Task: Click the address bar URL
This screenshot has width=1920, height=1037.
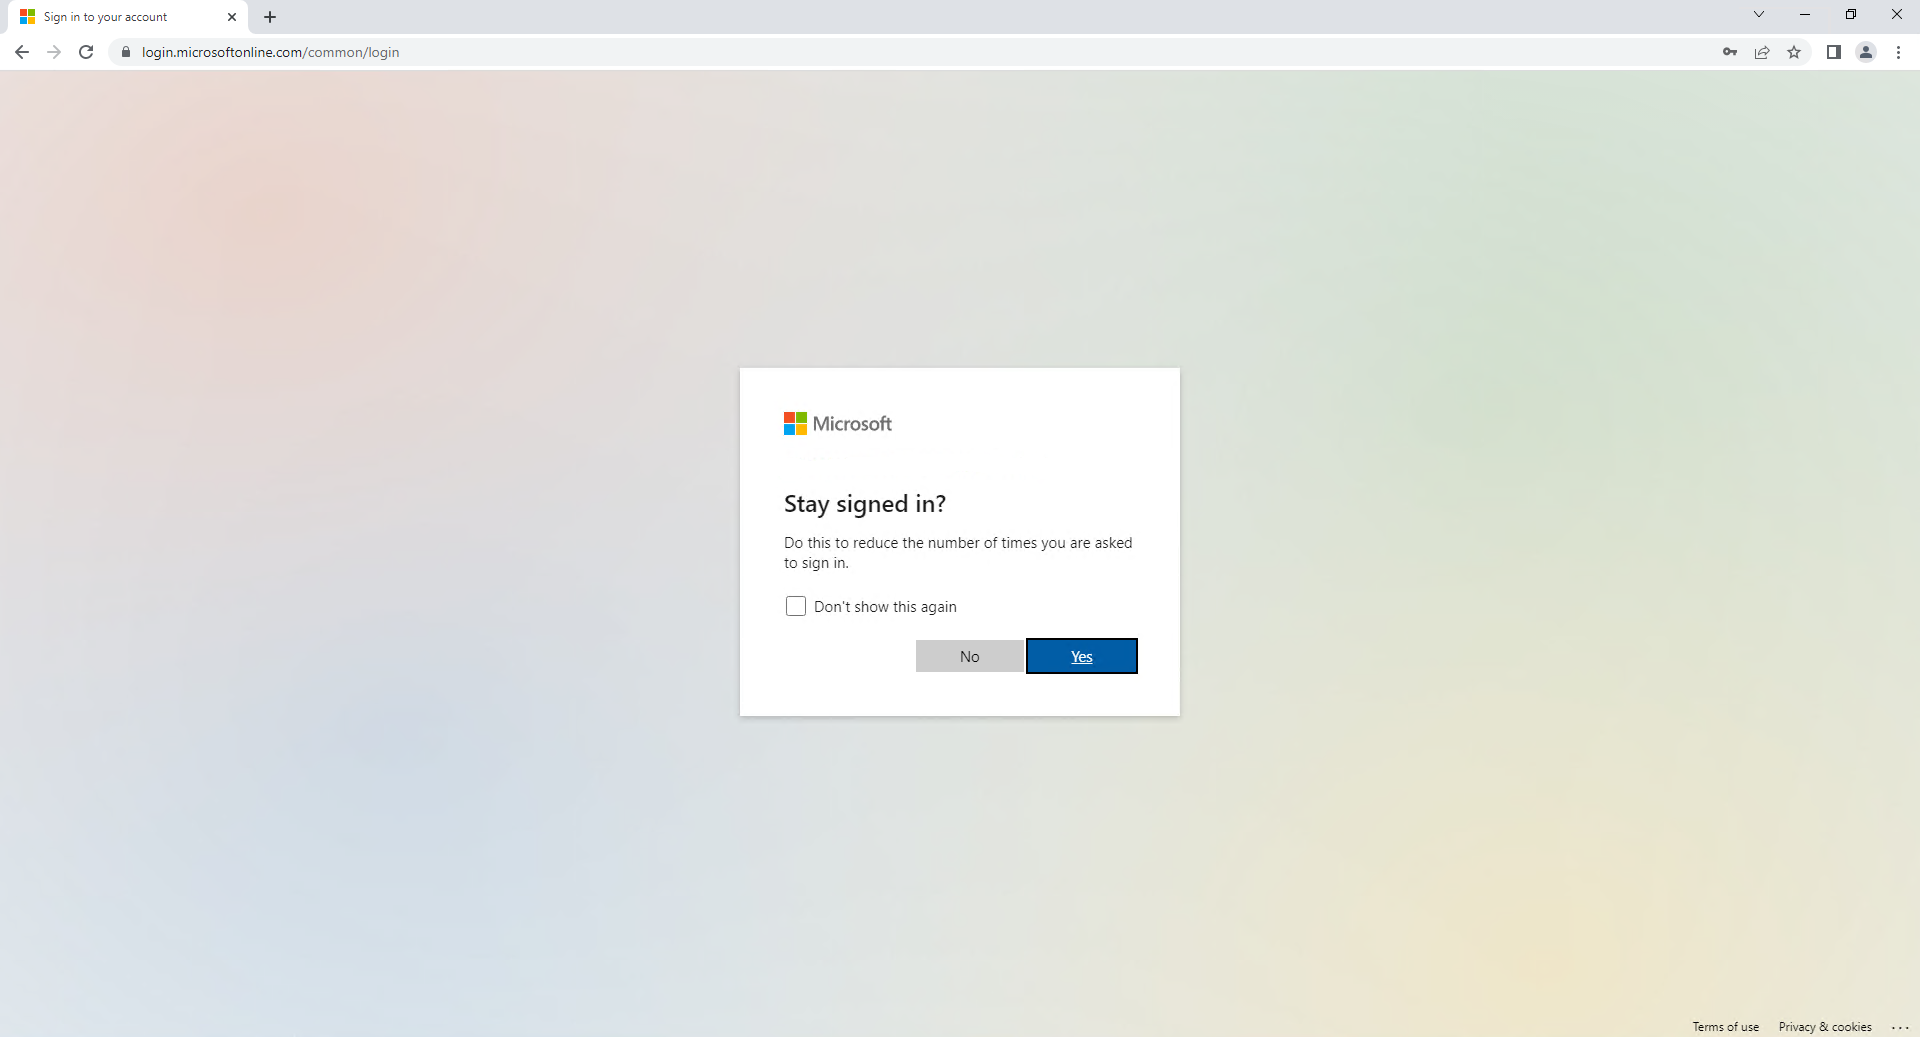Action: (270, 52)
